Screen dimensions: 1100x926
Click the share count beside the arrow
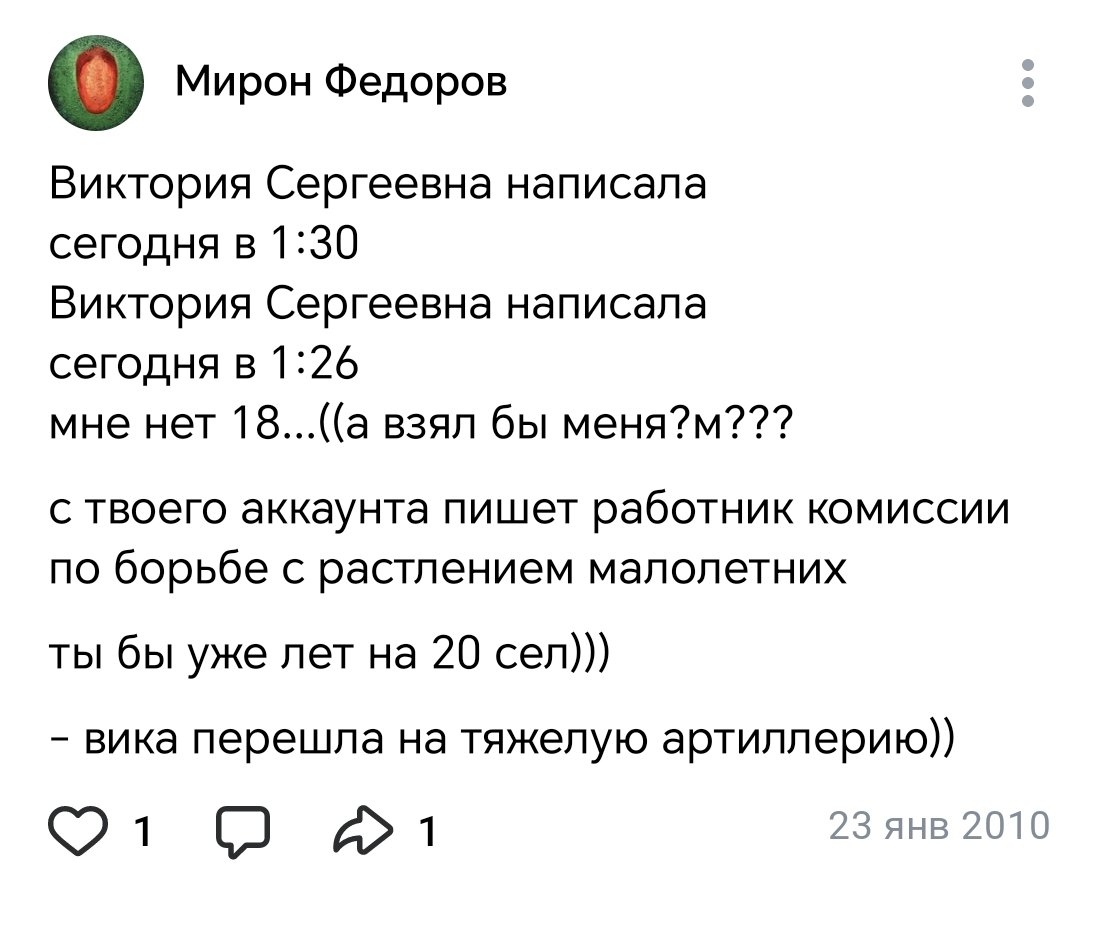pyautogui.click(x=427, y=832)
